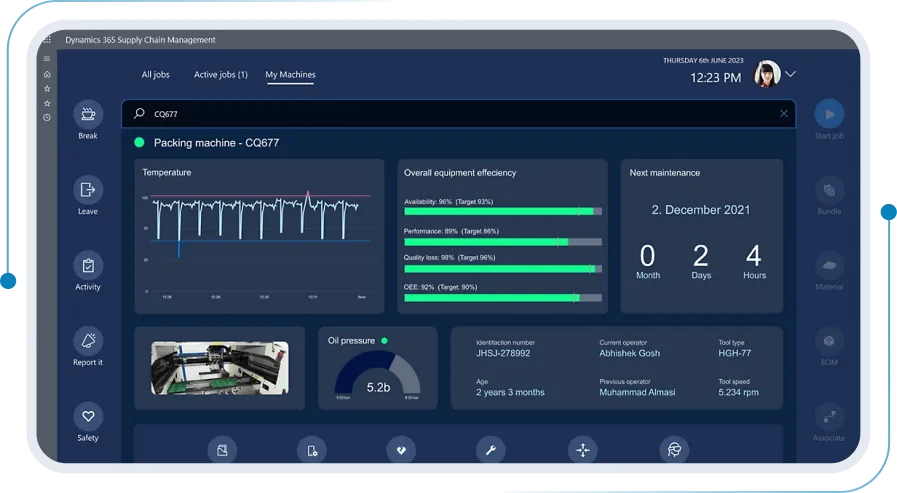Open the Activity clipboard icon

88,265
